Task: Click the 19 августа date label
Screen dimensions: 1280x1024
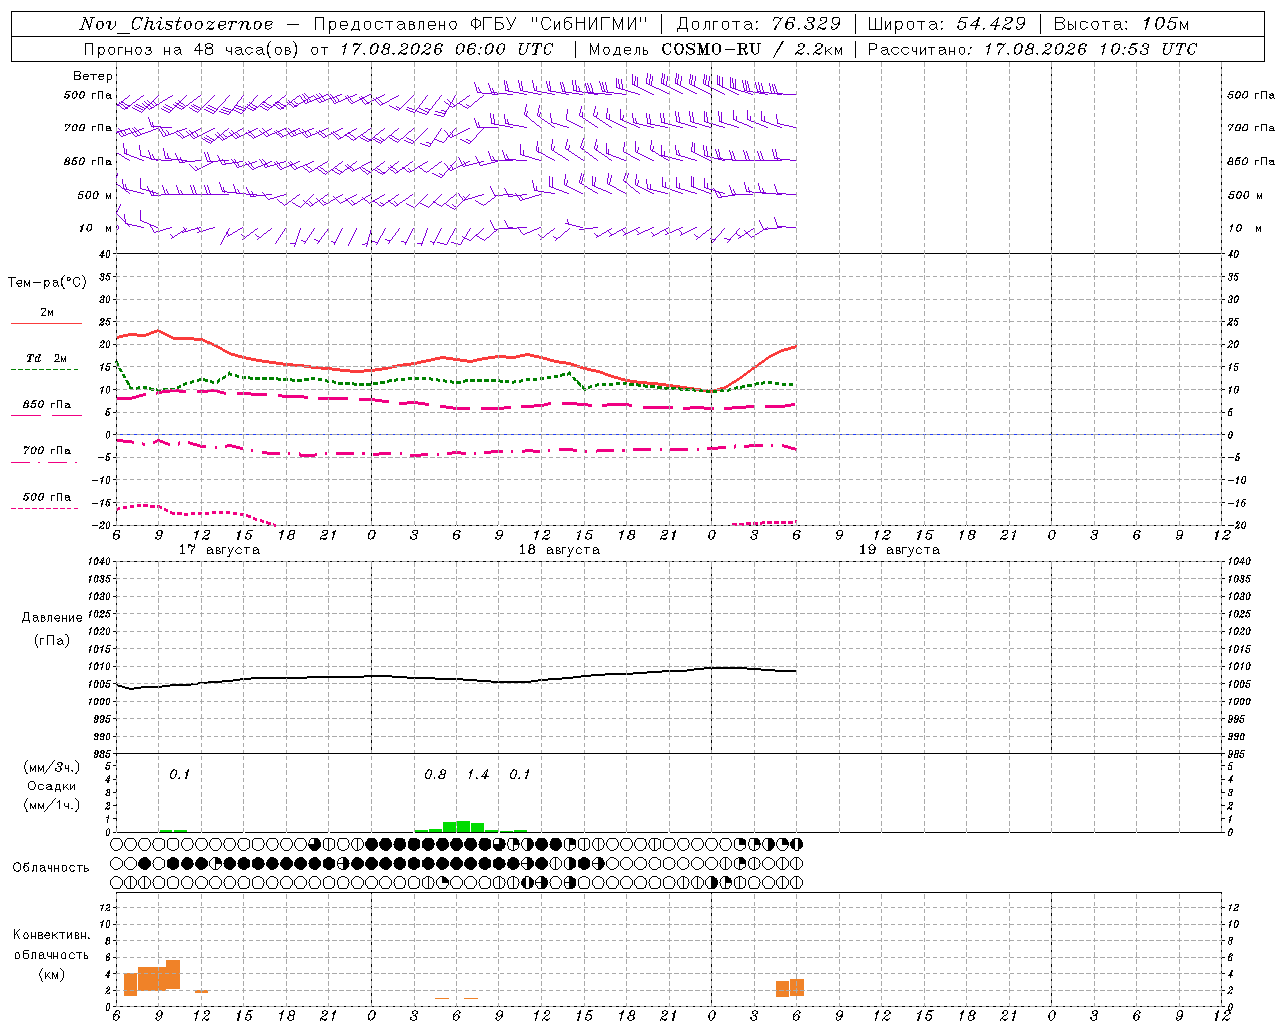Action: pyautogui.click(x=899, y=550)
